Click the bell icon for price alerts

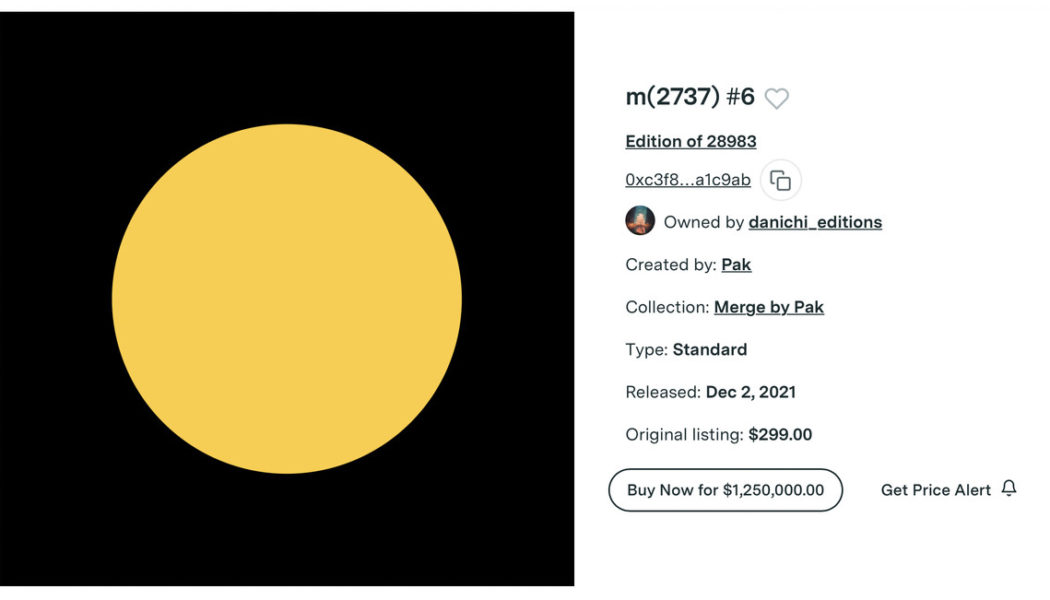click(1009, 489)
